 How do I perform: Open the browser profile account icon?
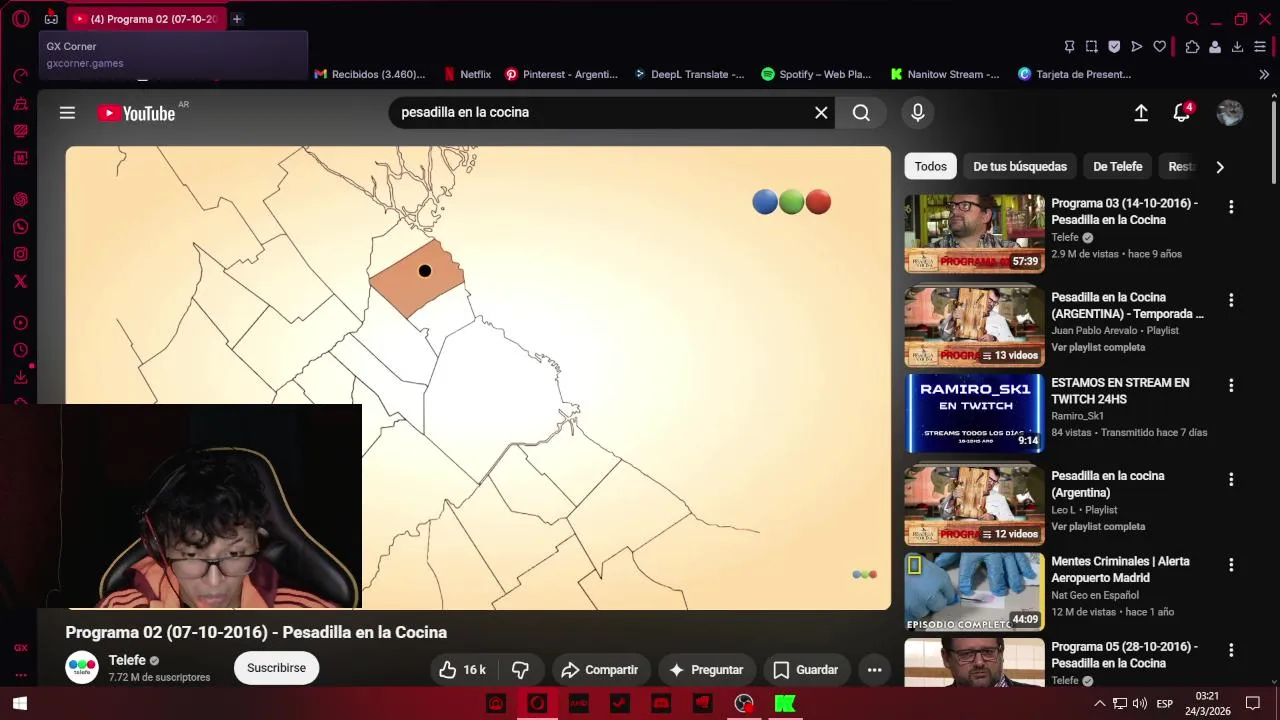[1215, 46]
